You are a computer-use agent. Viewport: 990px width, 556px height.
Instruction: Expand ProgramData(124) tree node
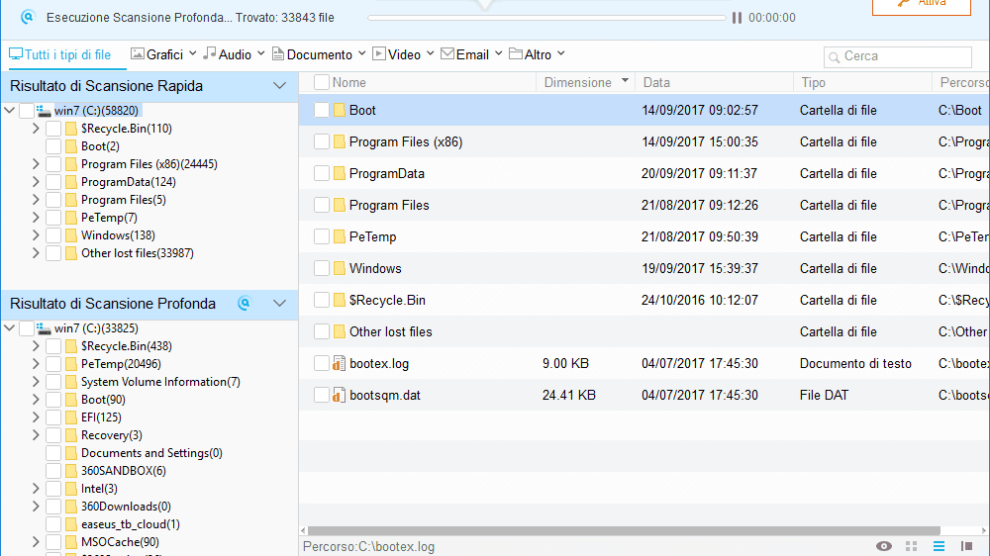point(36,182)
